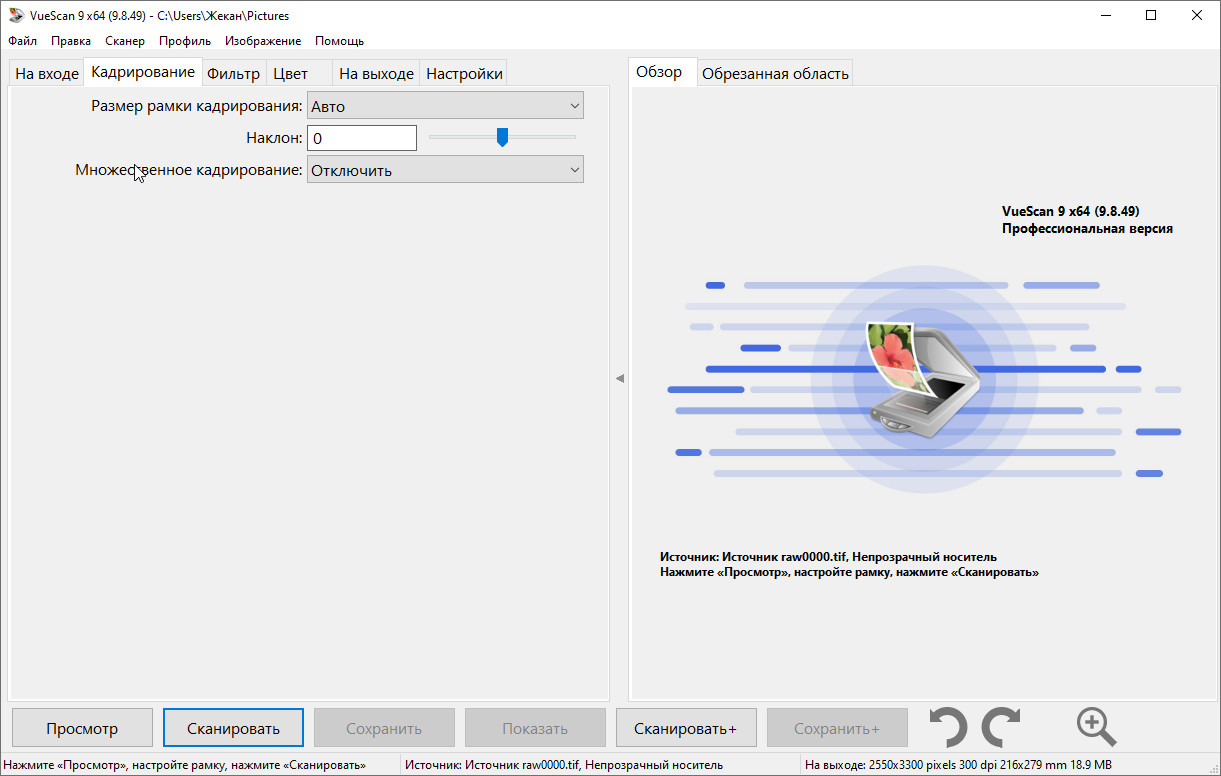
Task: Click the Наклон value input field
Action: pyautogui.click(x=361, y=138)
